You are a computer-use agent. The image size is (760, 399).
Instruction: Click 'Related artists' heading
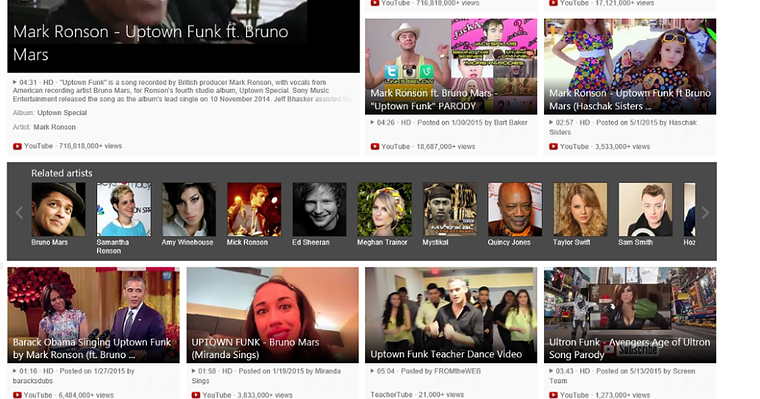(62, 173)
